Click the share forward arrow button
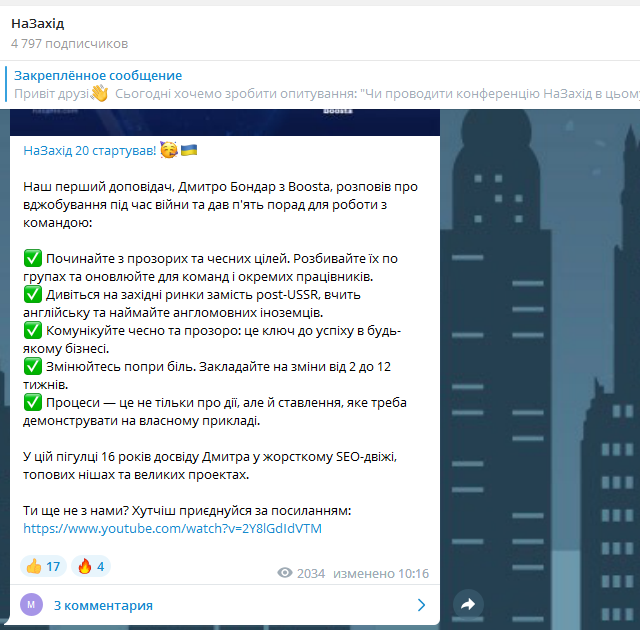Viewport: 640px width, 630px height. [x=468, y=604]
